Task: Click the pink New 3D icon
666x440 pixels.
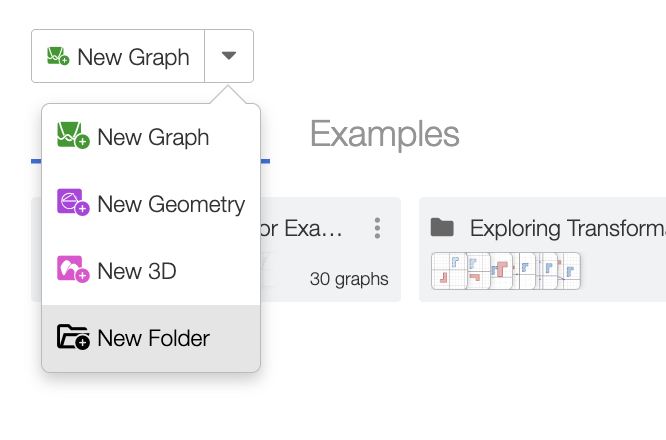Action: click(x=73, y=271)
